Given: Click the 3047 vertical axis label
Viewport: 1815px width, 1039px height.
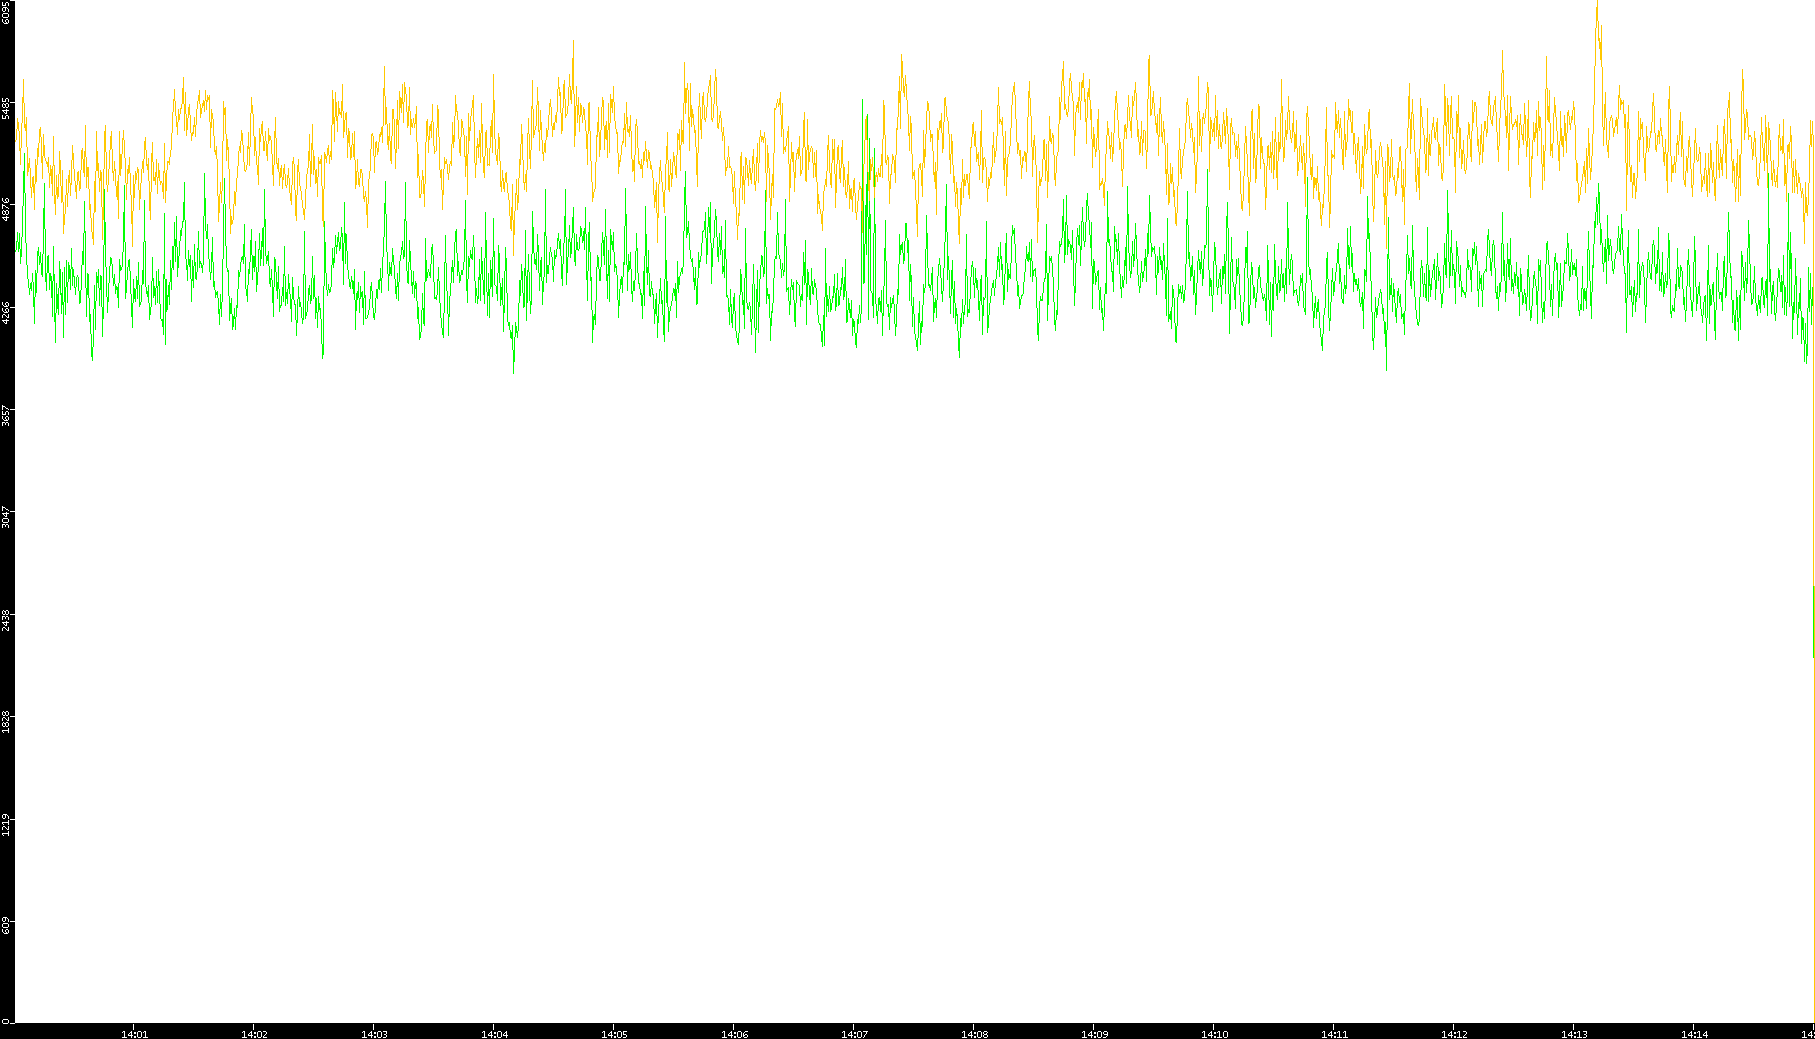Looking at the screenshot, I should click(6, 517).
